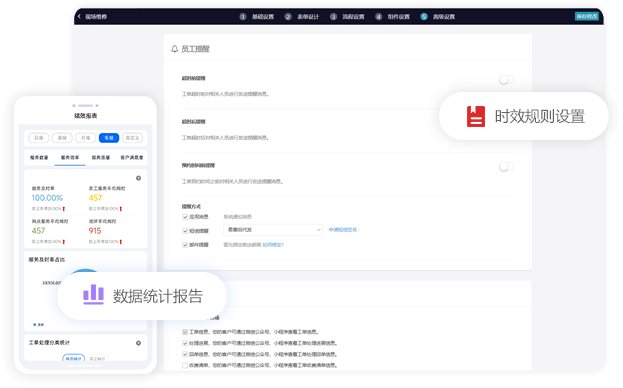Go to step 4 组件设置
The height and width of the screenshot is (388, 623).
pyautogui.click(x=393, y=16)
